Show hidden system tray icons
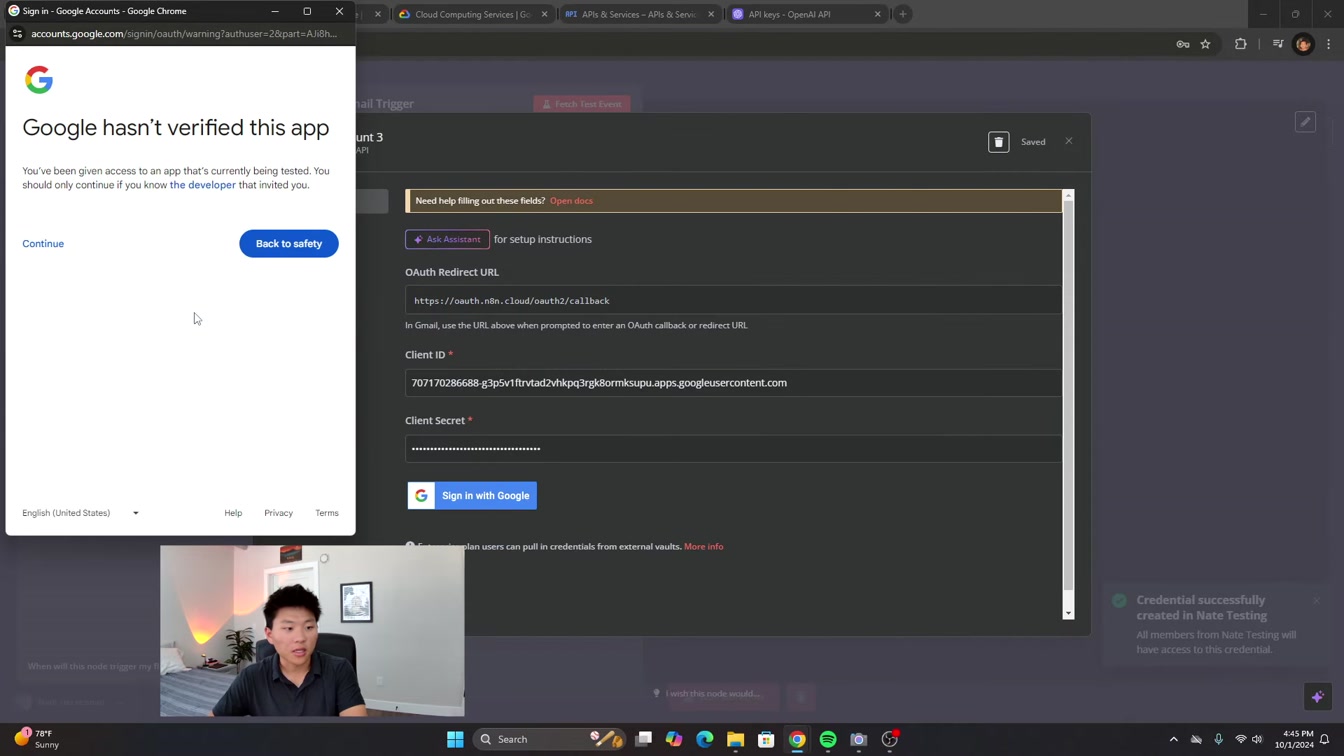 [x=1173, y=740]
